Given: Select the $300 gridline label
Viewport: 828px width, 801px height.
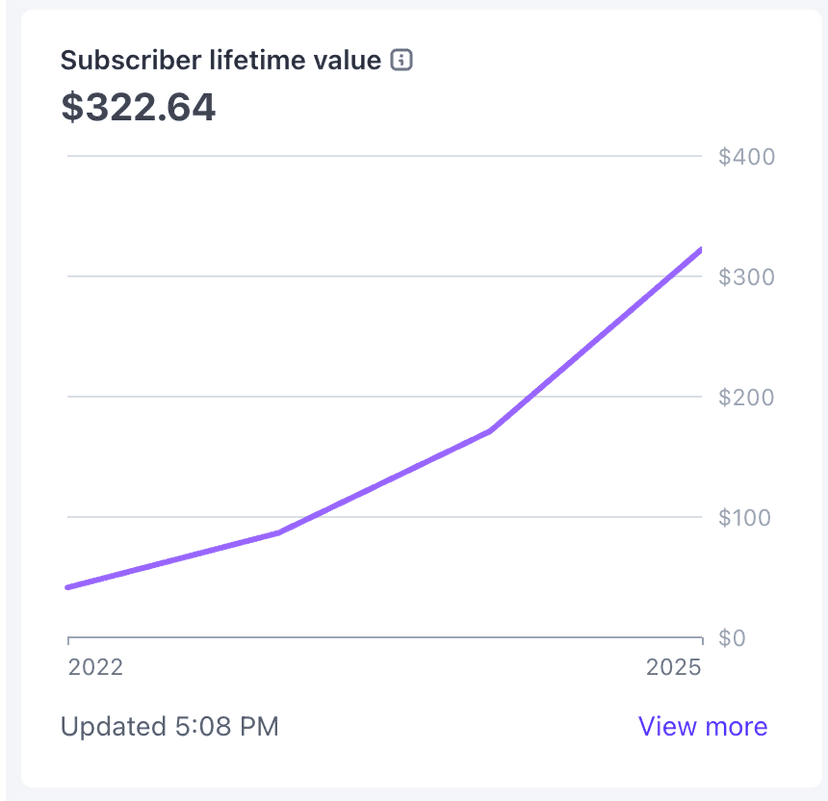Looking at the screenshot, I should (745, 277).
